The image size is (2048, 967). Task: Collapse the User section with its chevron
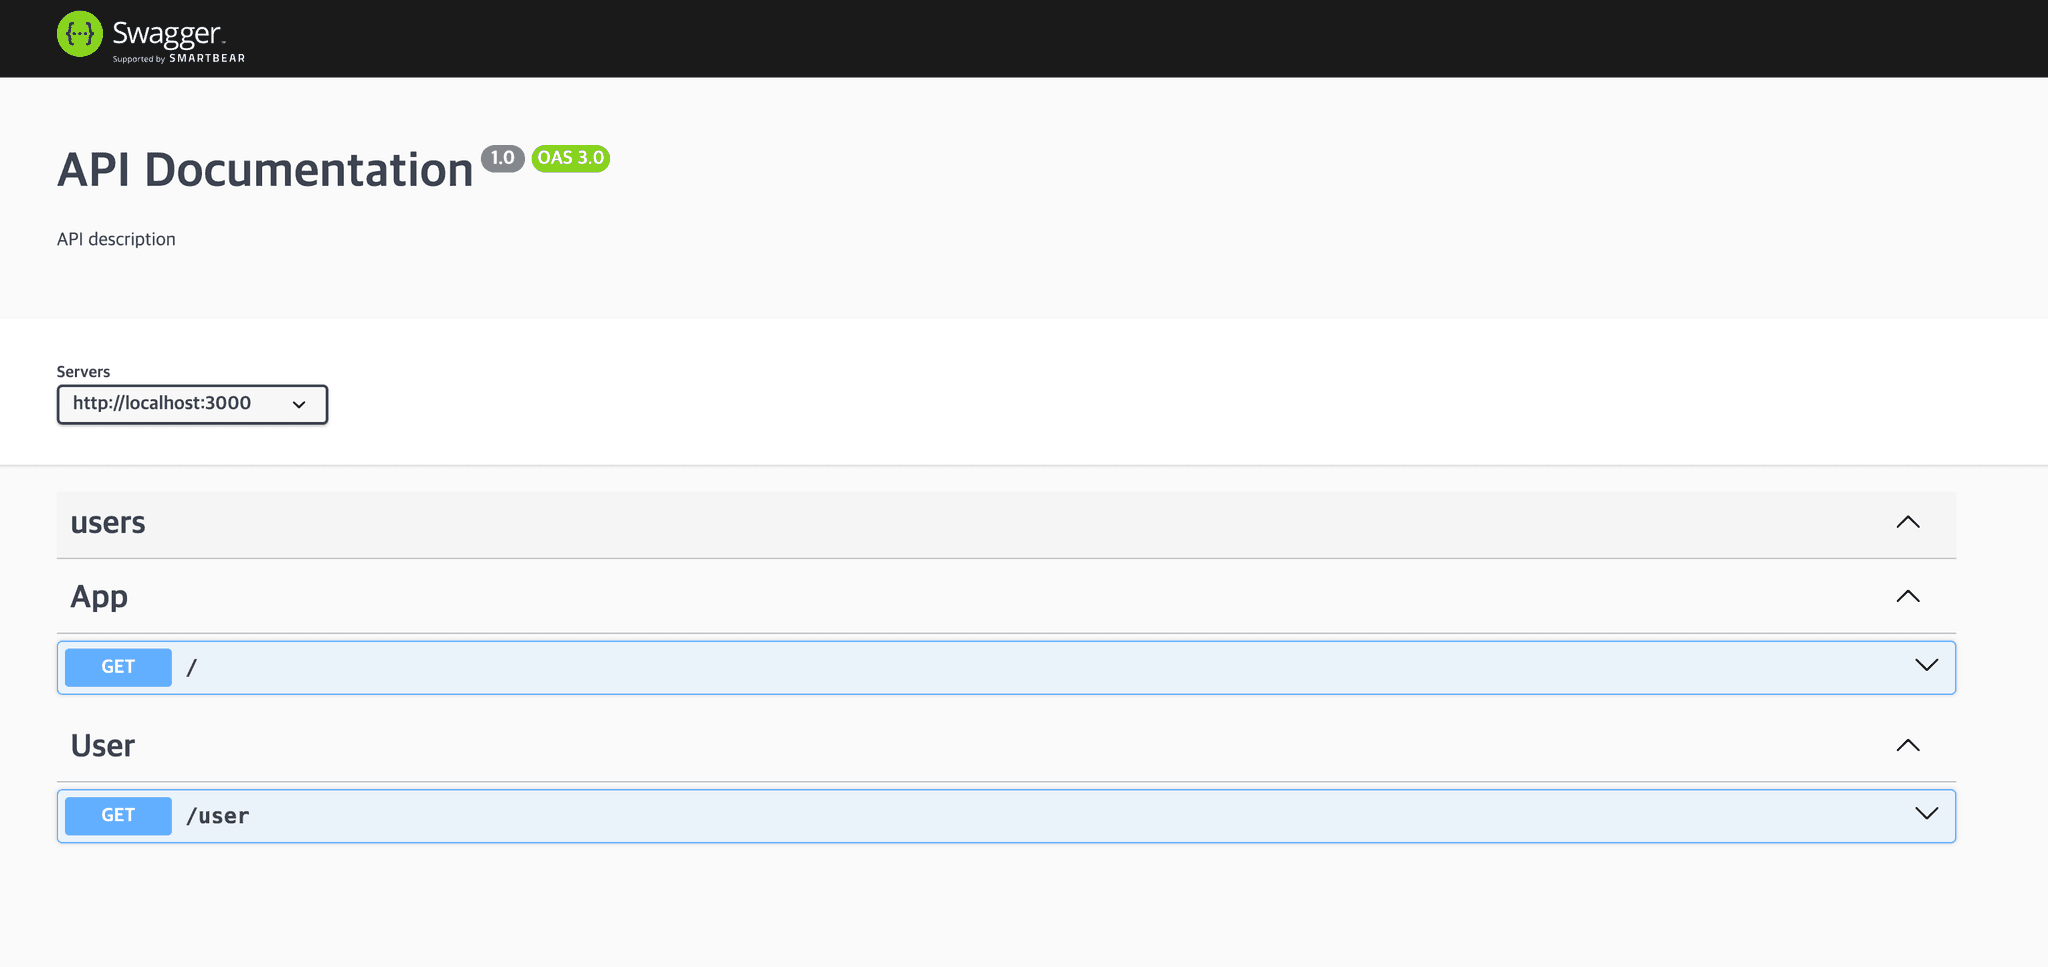tap(1907, 745)
